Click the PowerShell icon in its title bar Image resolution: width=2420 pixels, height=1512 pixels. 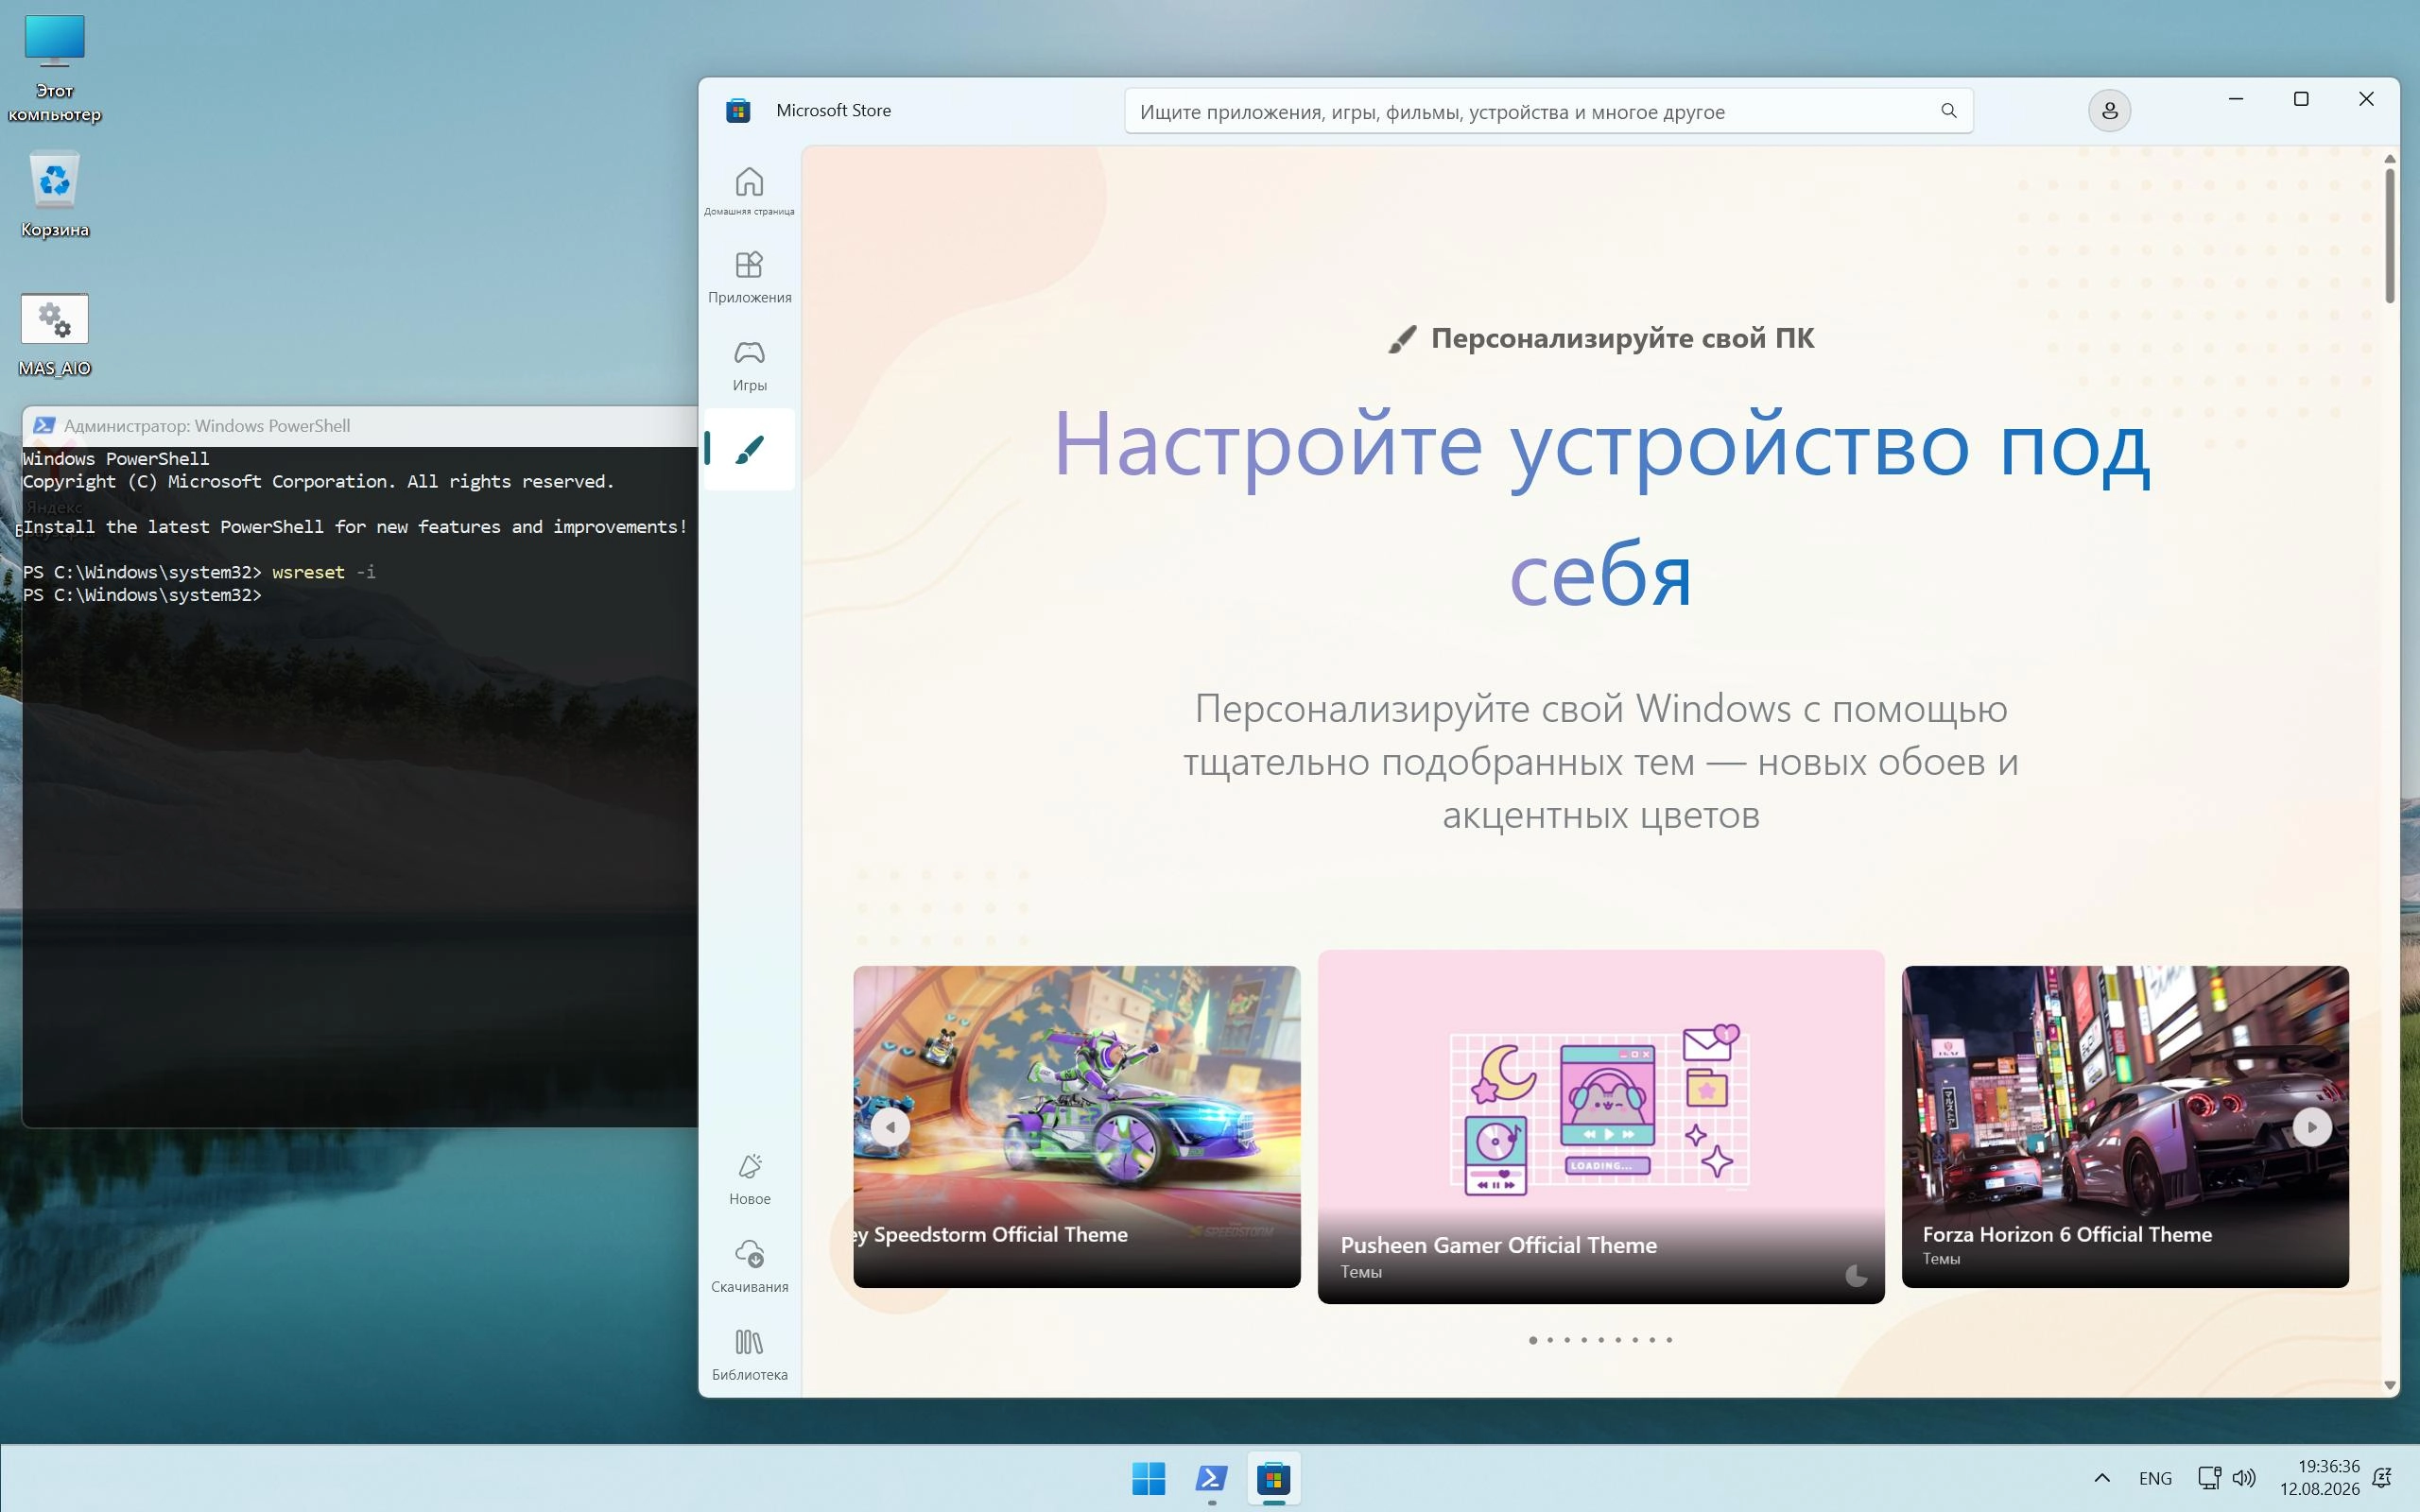click(x=44, y=426)
